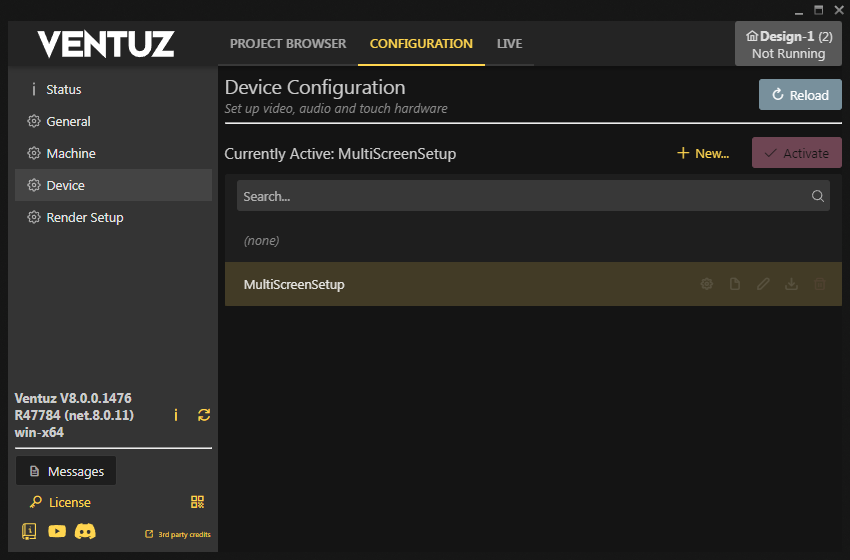This screenshot has height=560, width=850.
Task: Click duplicate page icon on MultiScreenSetup row
Action: 735,284
